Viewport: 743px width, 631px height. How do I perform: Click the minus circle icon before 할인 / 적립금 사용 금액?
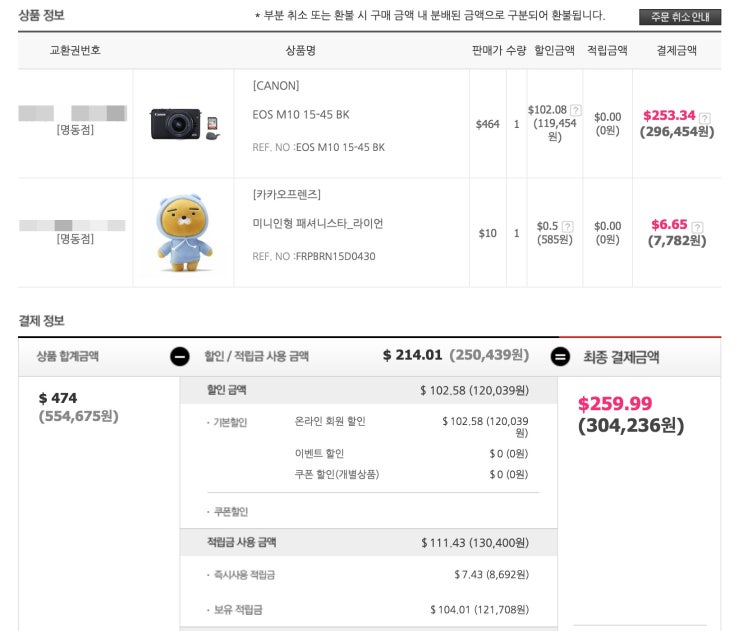tap(179, 356)
